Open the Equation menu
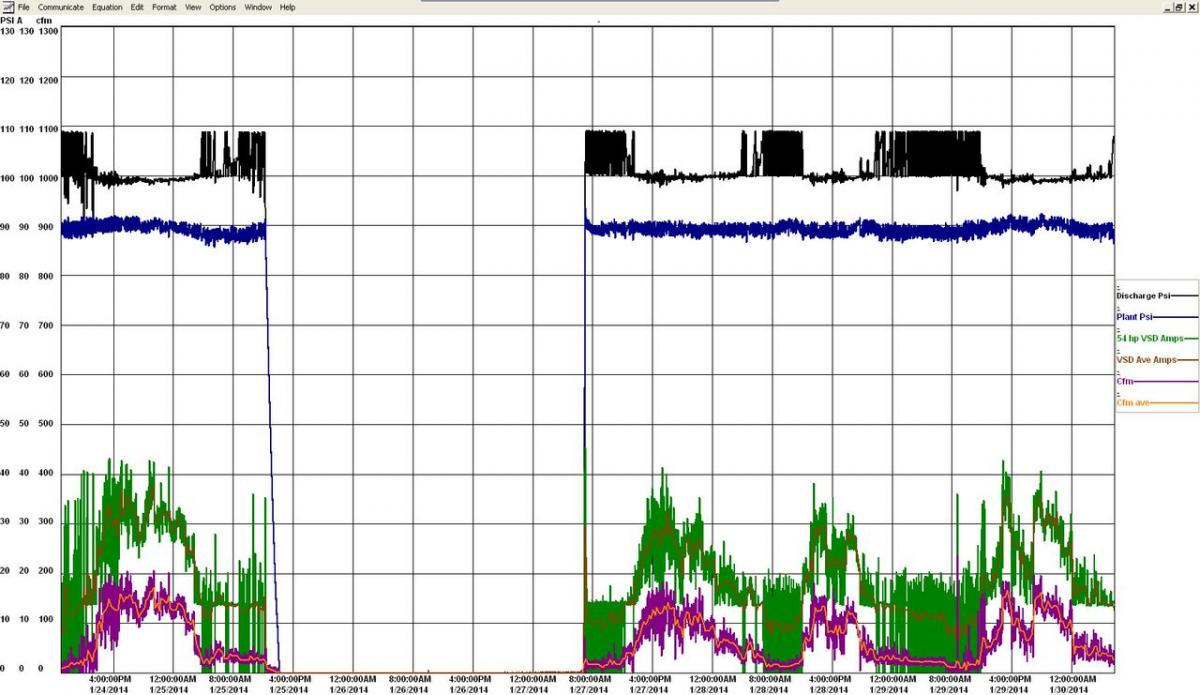This screenshot has width=1200, height=695. click(107, 7)
